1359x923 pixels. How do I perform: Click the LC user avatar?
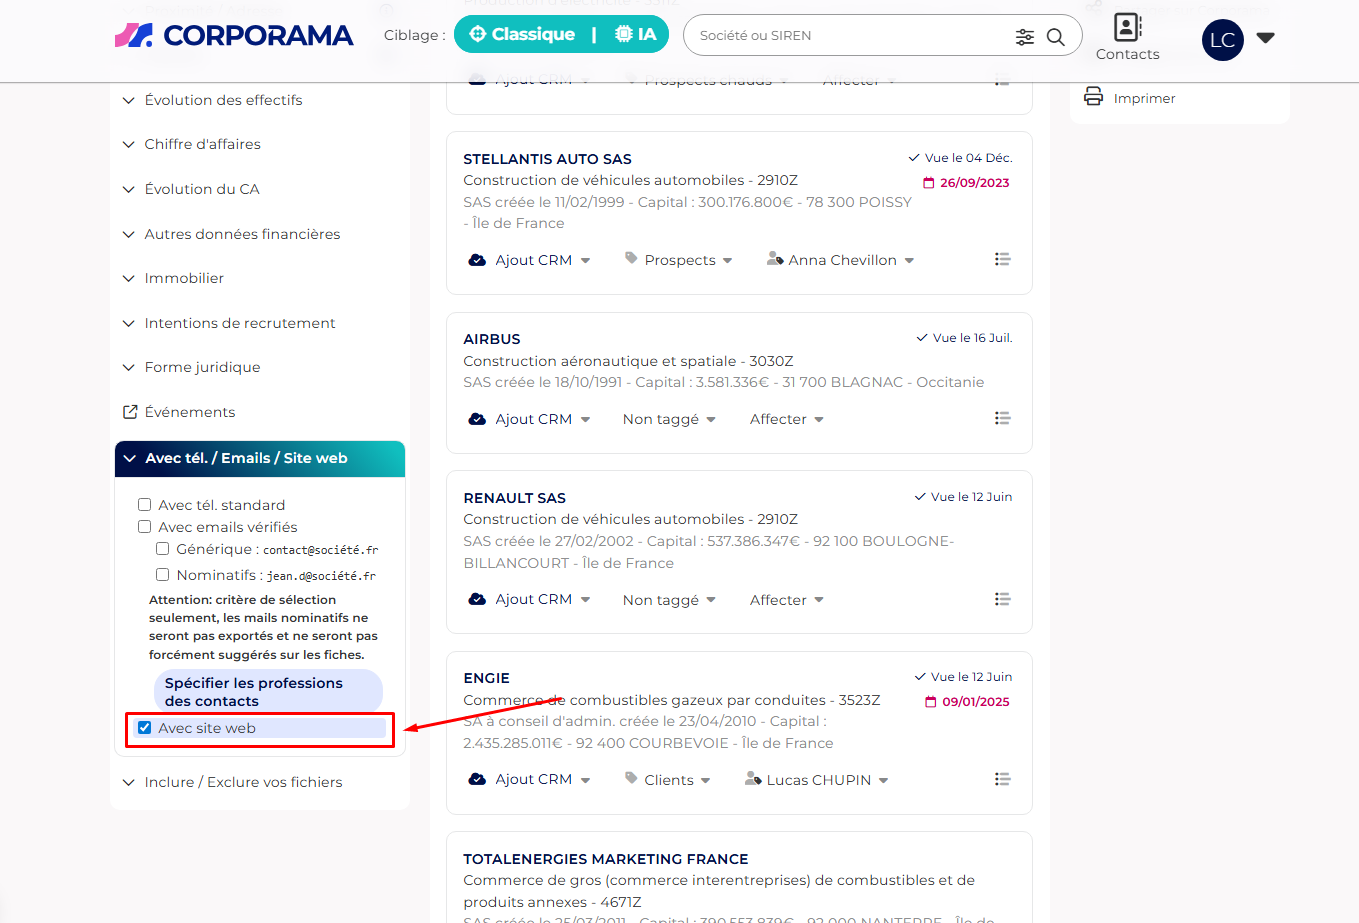point(1222,40)
